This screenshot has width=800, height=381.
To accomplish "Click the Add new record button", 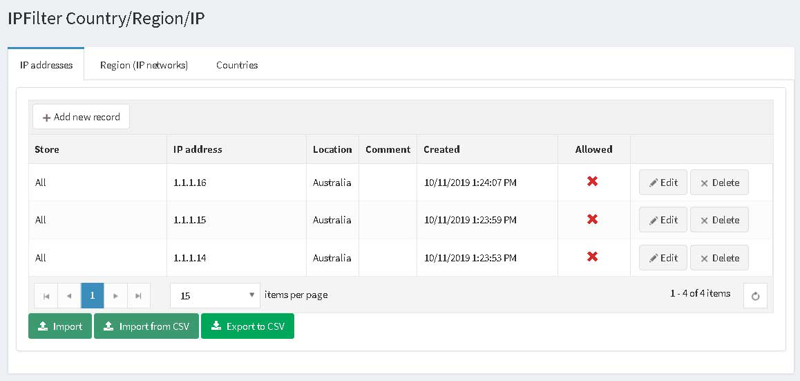I will point(81,117).
